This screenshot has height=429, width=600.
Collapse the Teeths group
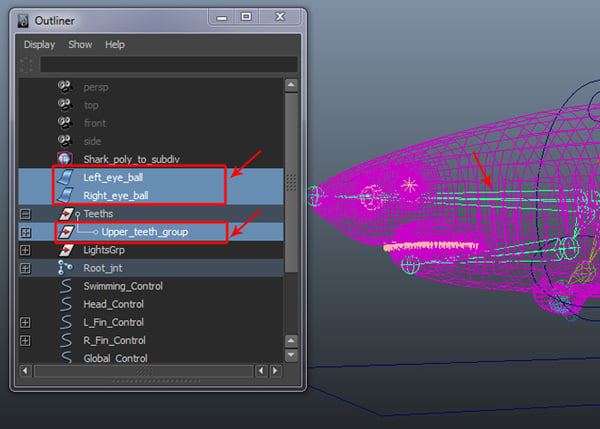25,214
